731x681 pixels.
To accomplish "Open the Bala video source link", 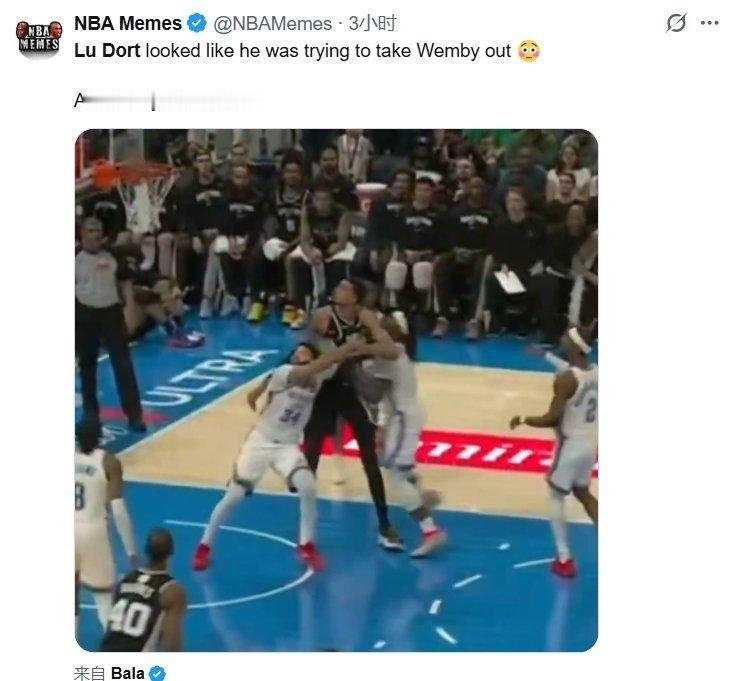I will (x=127, y=673).
